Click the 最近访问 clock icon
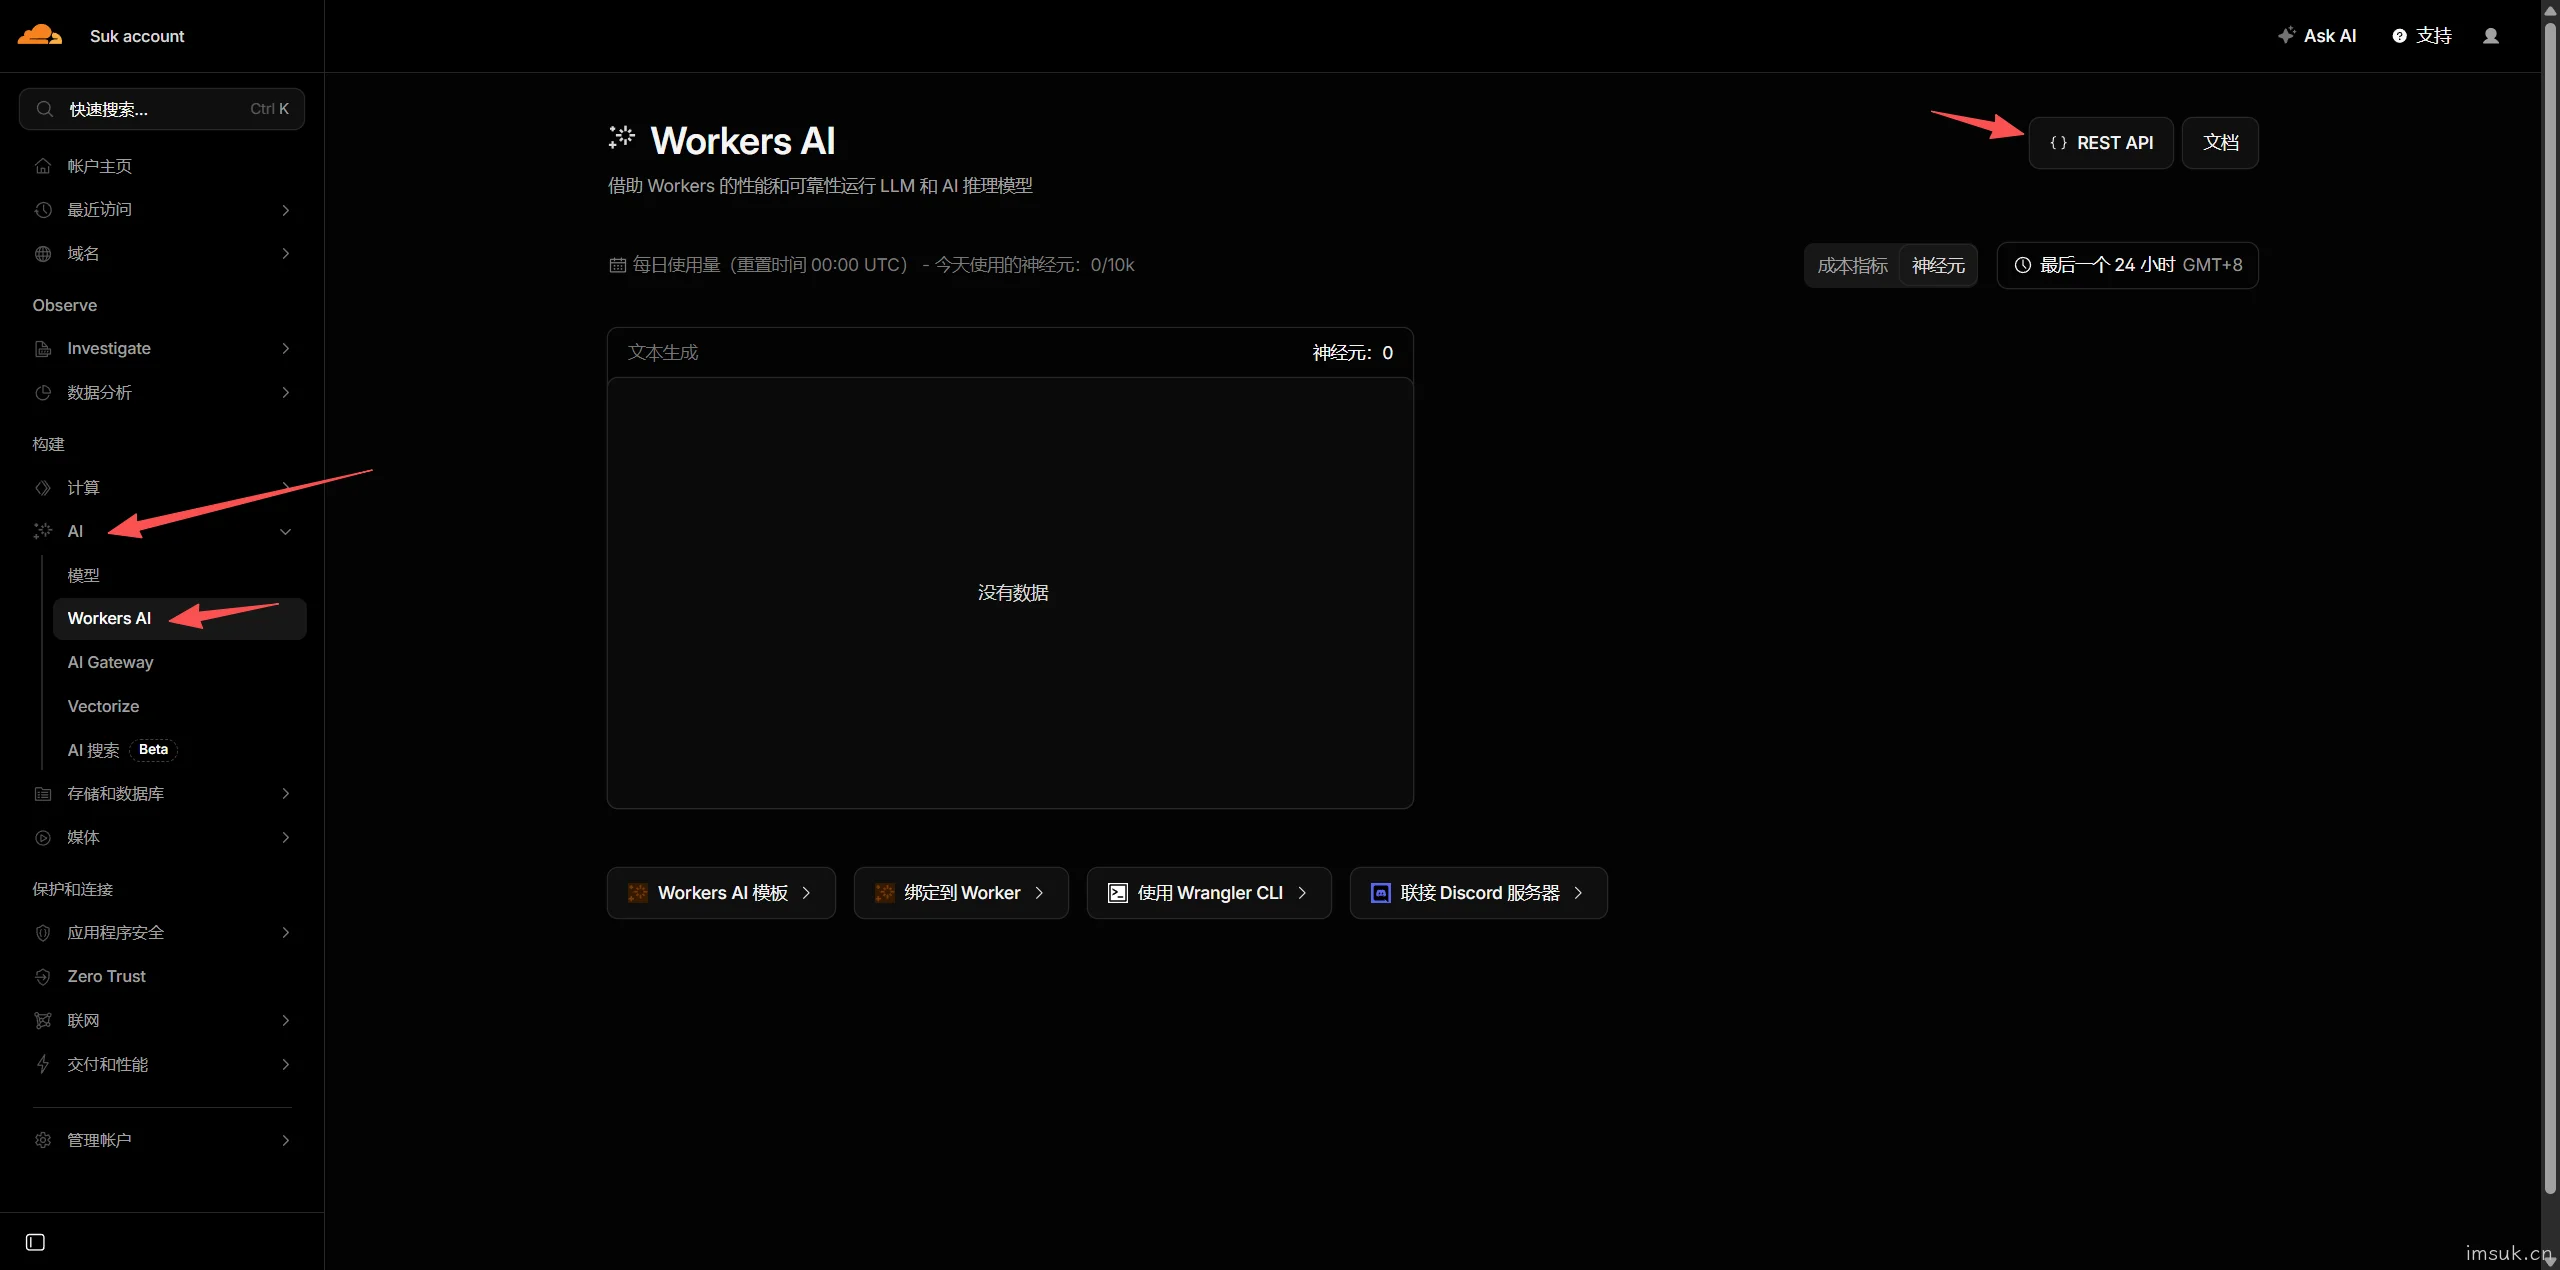 click(43, 210)
